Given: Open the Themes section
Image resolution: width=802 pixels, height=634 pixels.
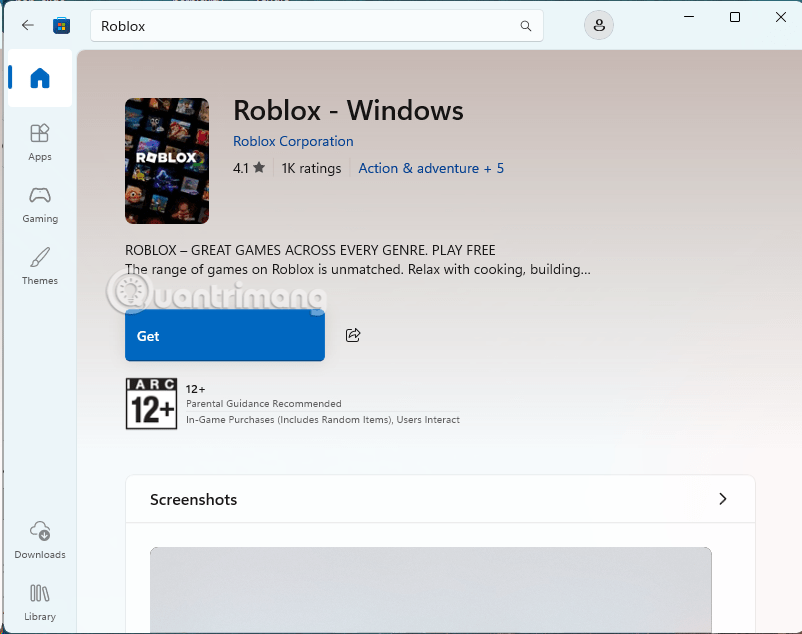Looking at the screenshot, I should [x=40, y=266].
